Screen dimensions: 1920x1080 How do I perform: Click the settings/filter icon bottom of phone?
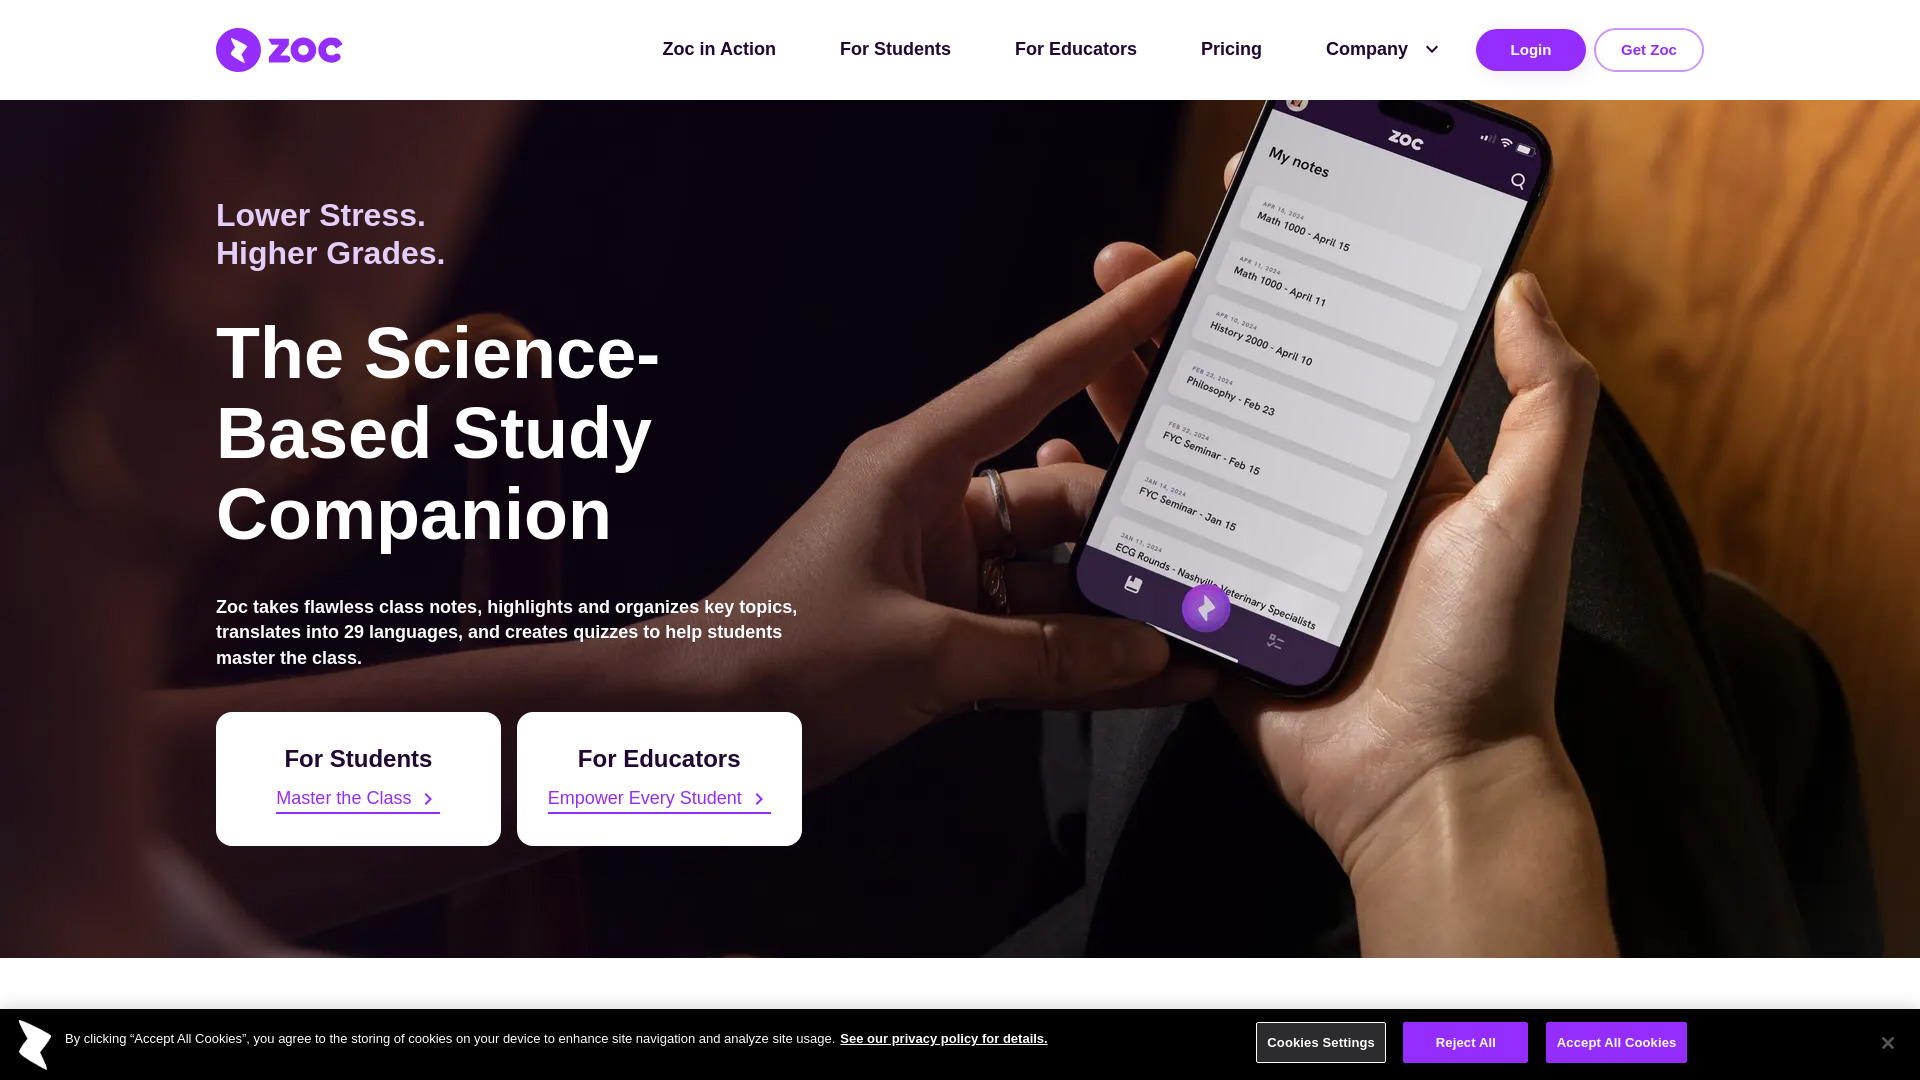1271,642
